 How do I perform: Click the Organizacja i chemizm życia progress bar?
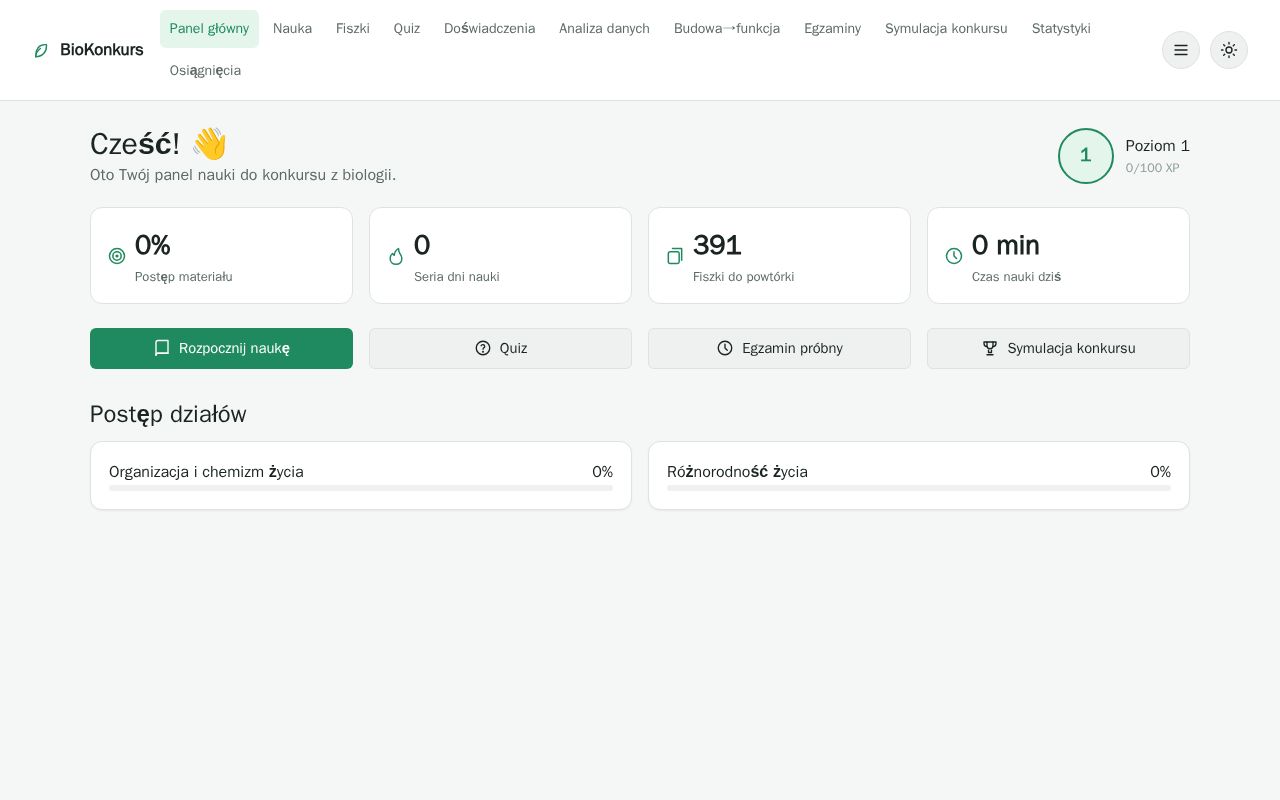tap(361, 488)
